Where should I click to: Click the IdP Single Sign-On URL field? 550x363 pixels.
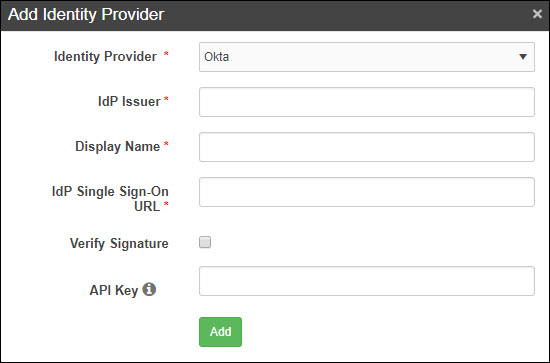(367, 192)
